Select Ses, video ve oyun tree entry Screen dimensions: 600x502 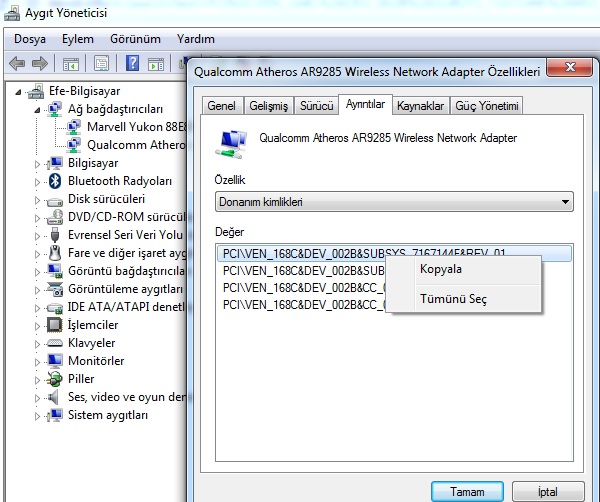[x=127, y=397]
